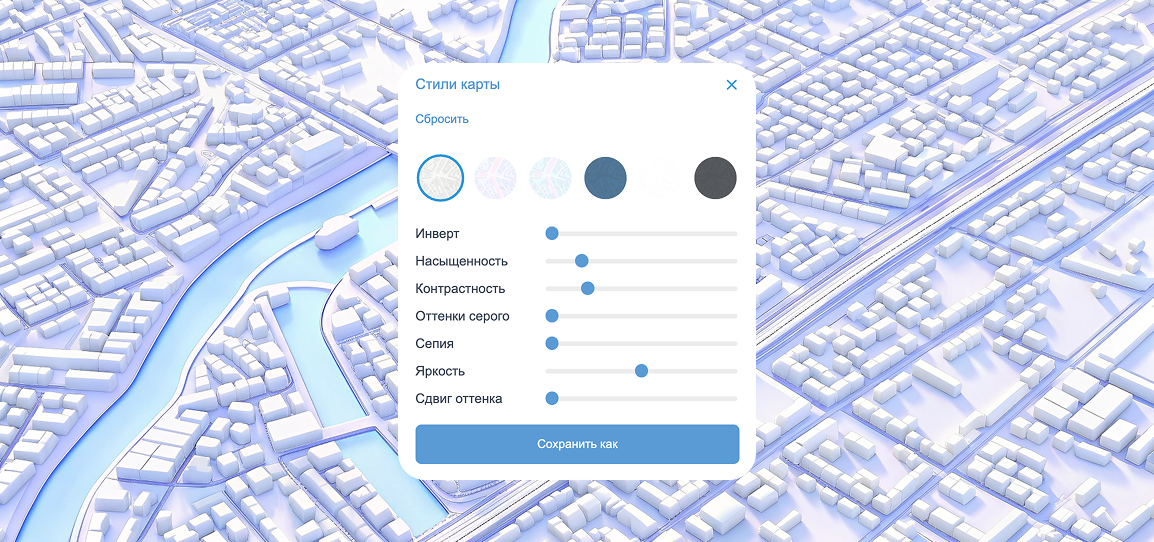
Task: Click the Сепия slider handle
Action: 551,343
